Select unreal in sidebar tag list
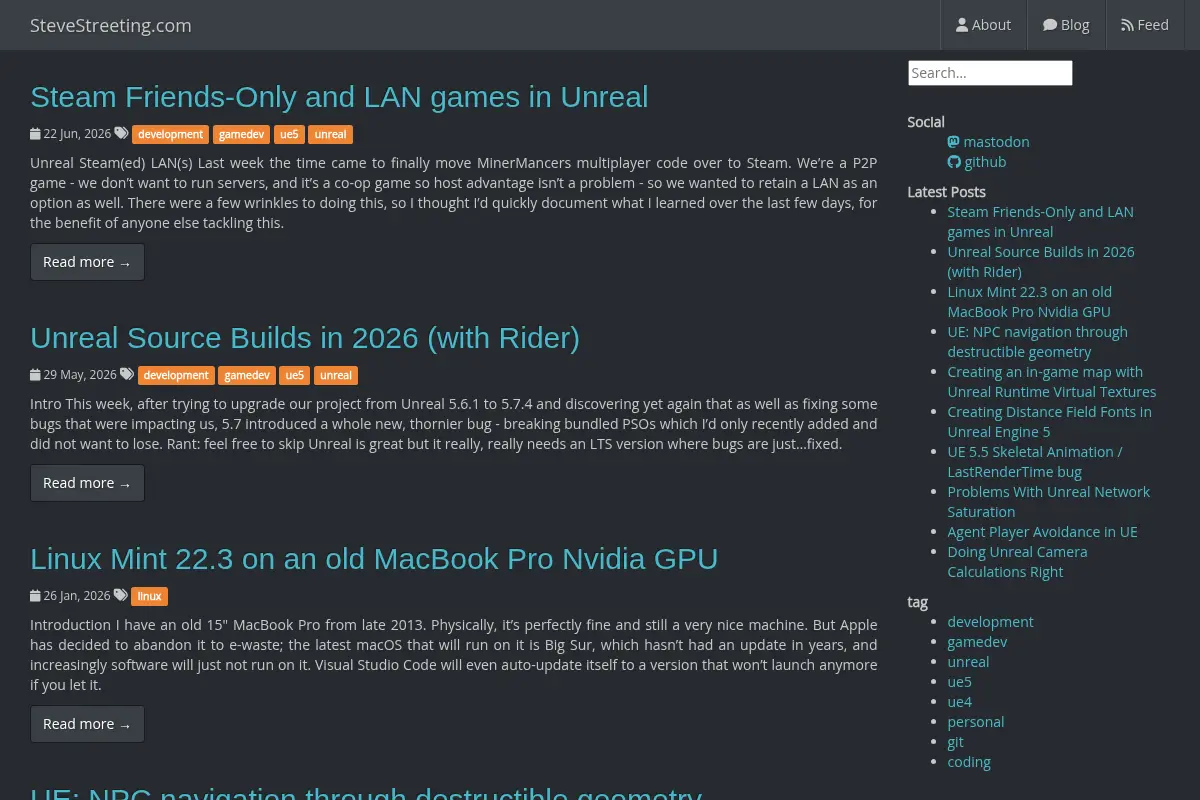 969,662
